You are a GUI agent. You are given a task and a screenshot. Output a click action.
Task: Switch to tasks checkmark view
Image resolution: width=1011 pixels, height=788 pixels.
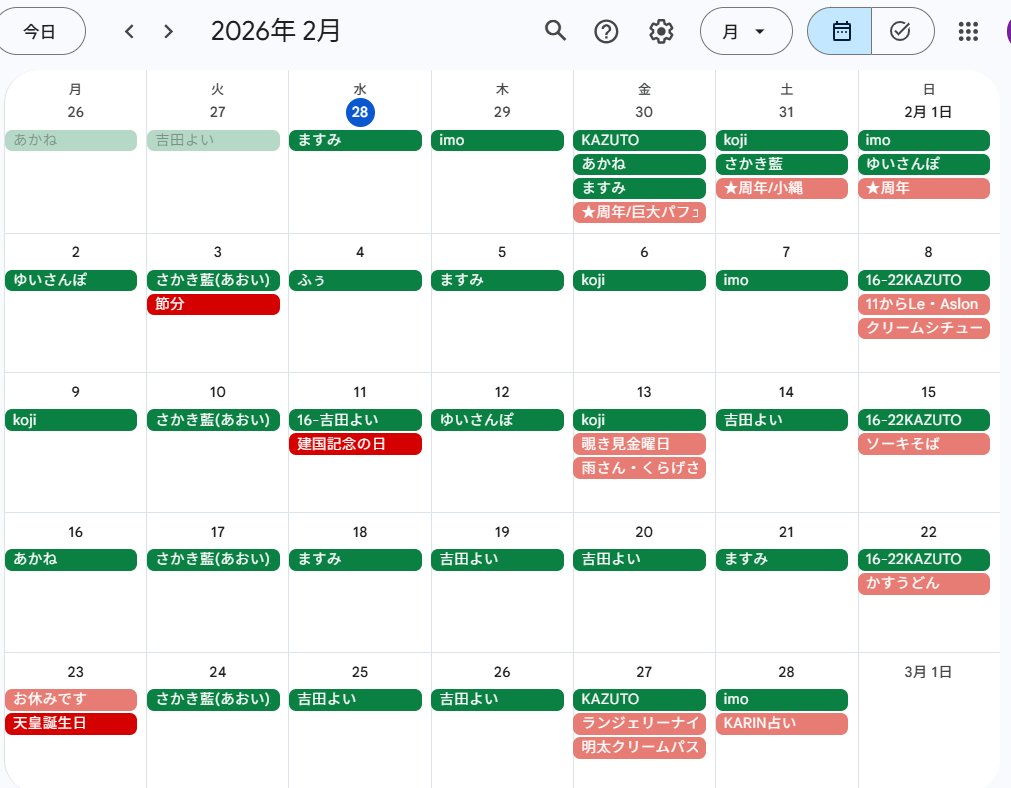pyautogui.click(x=901, y=31)
